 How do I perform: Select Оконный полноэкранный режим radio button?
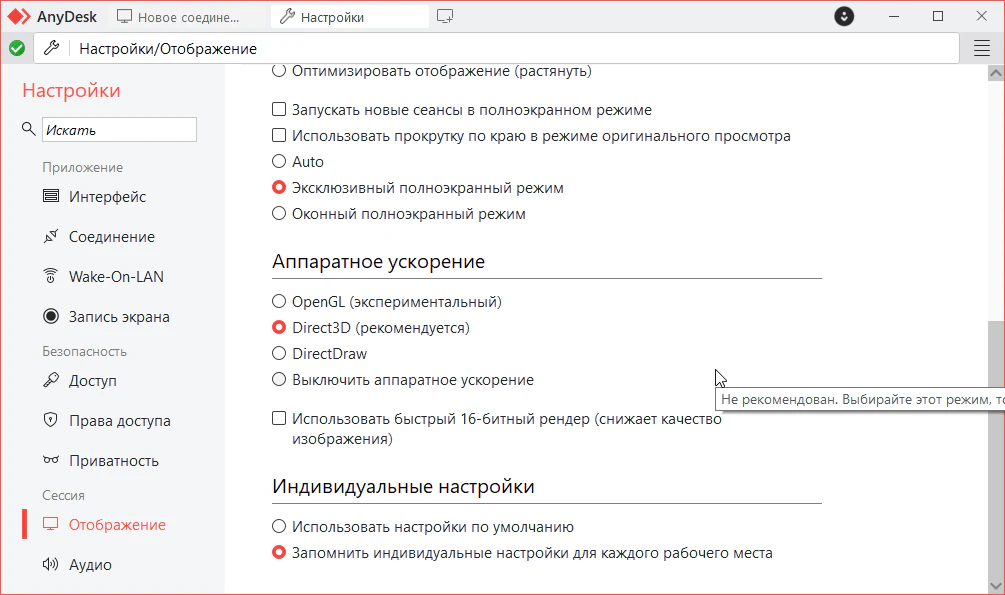[x=280, y=214]
